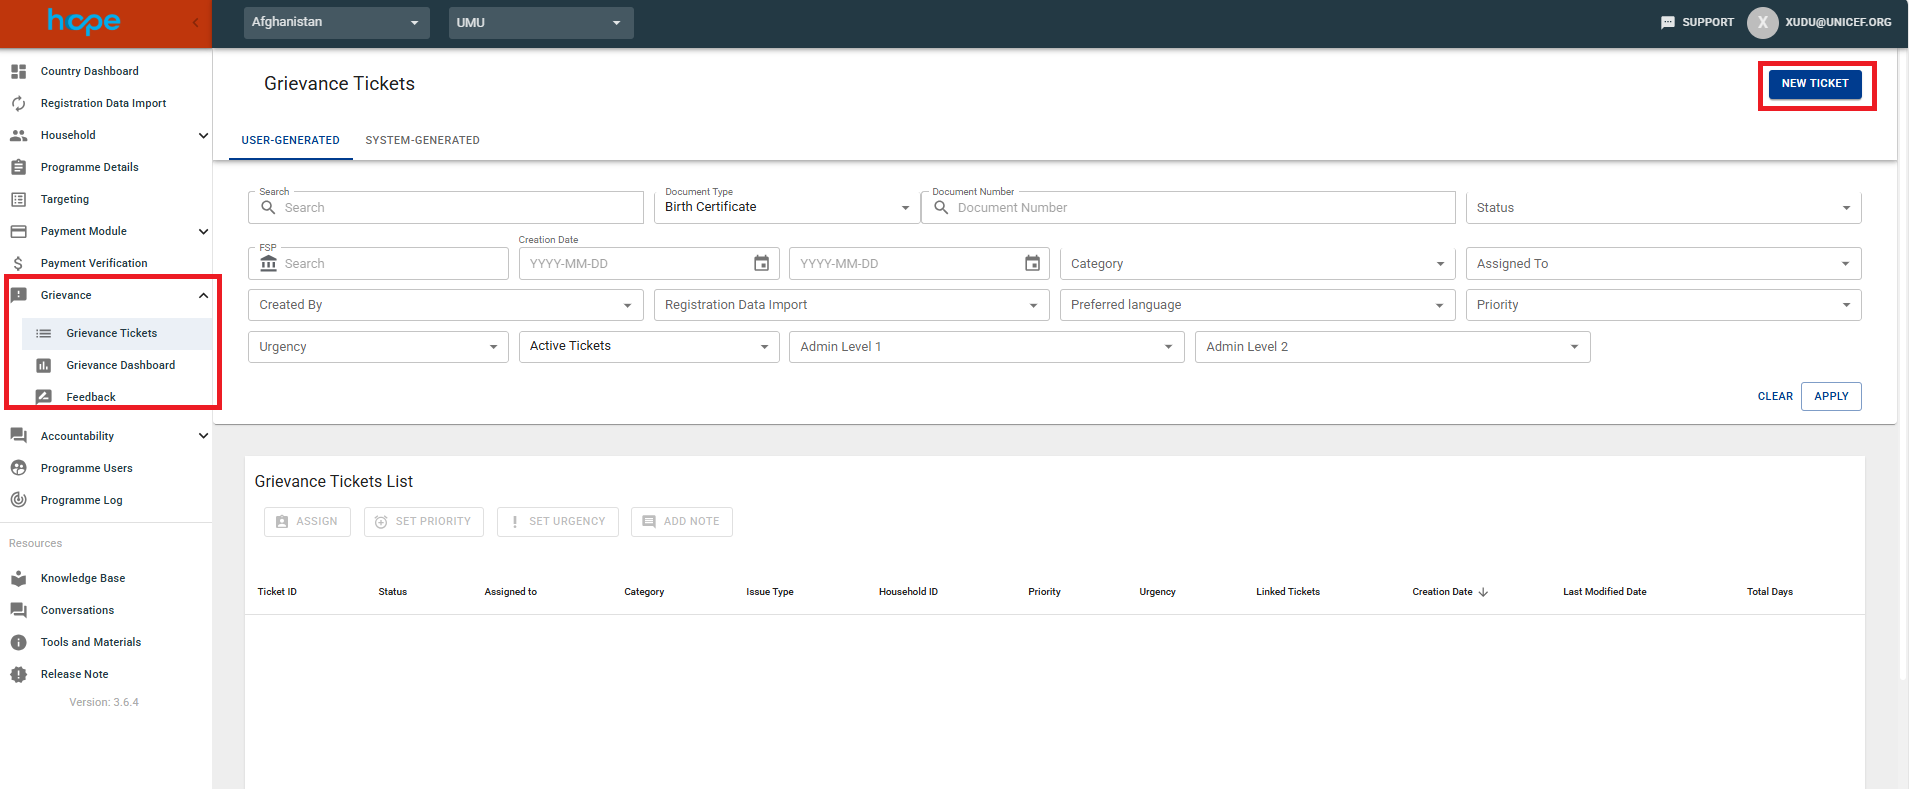Open calendar picker for creation start date
This screenshot has width=1909, height=789.
[x=761, y=264]
